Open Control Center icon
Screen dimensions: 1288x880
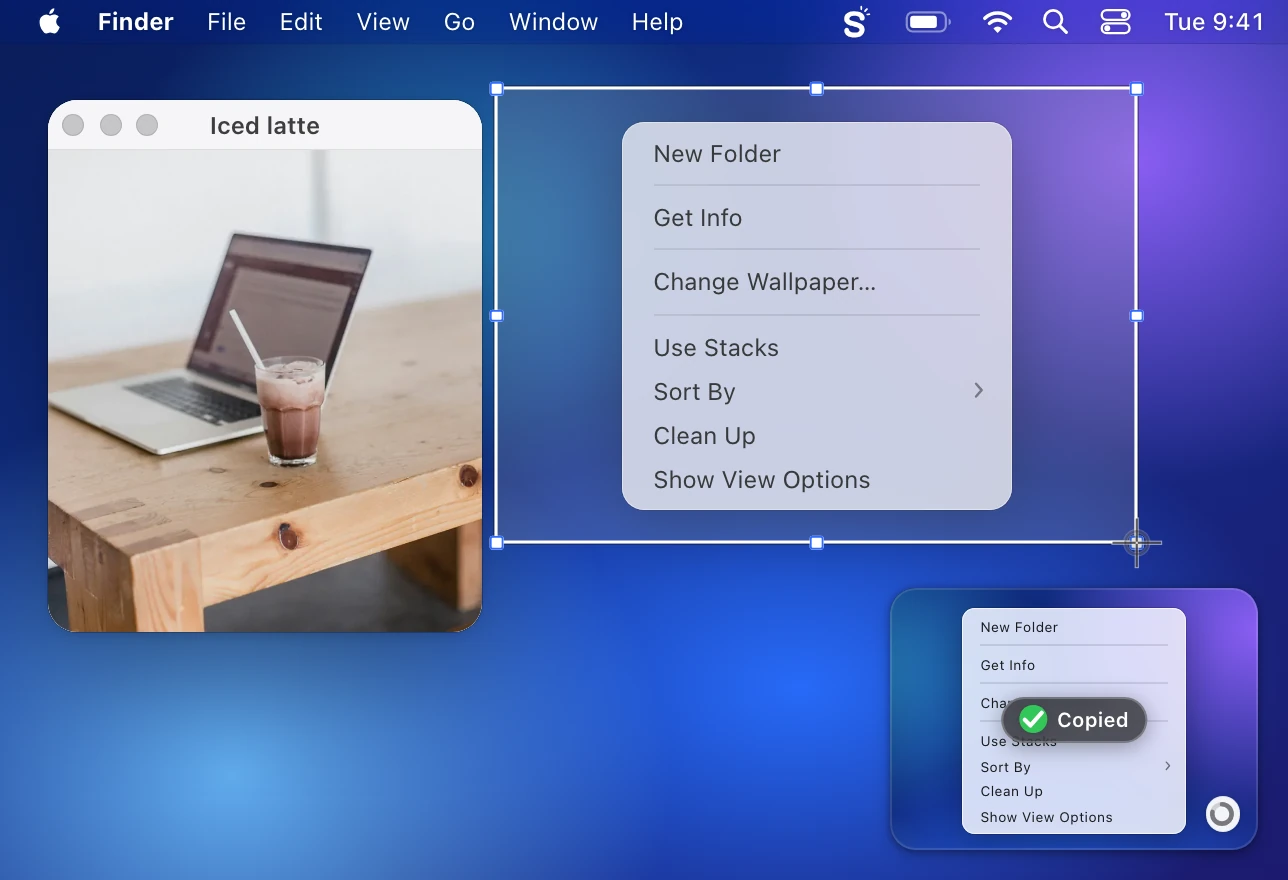1115,22
